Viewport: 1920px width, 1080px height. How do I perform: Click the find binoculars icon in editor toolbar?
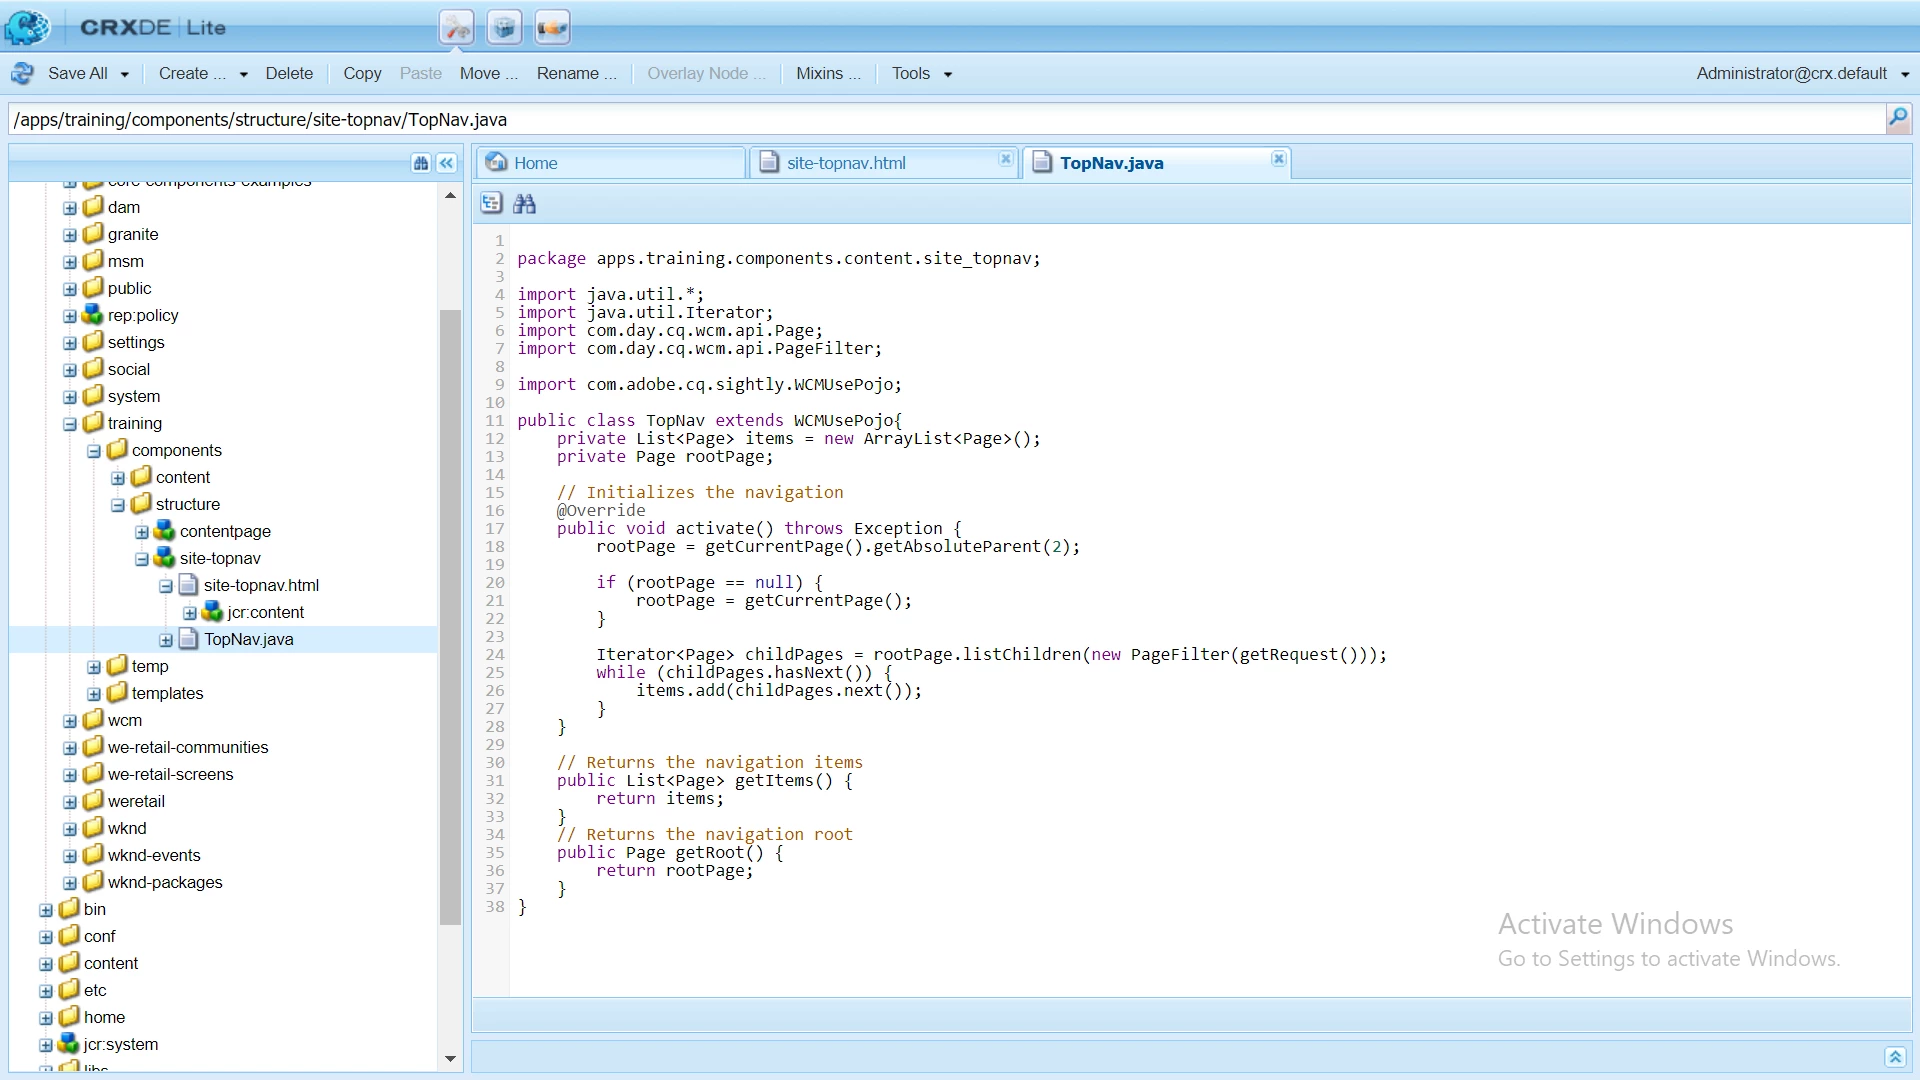(524, 203)
